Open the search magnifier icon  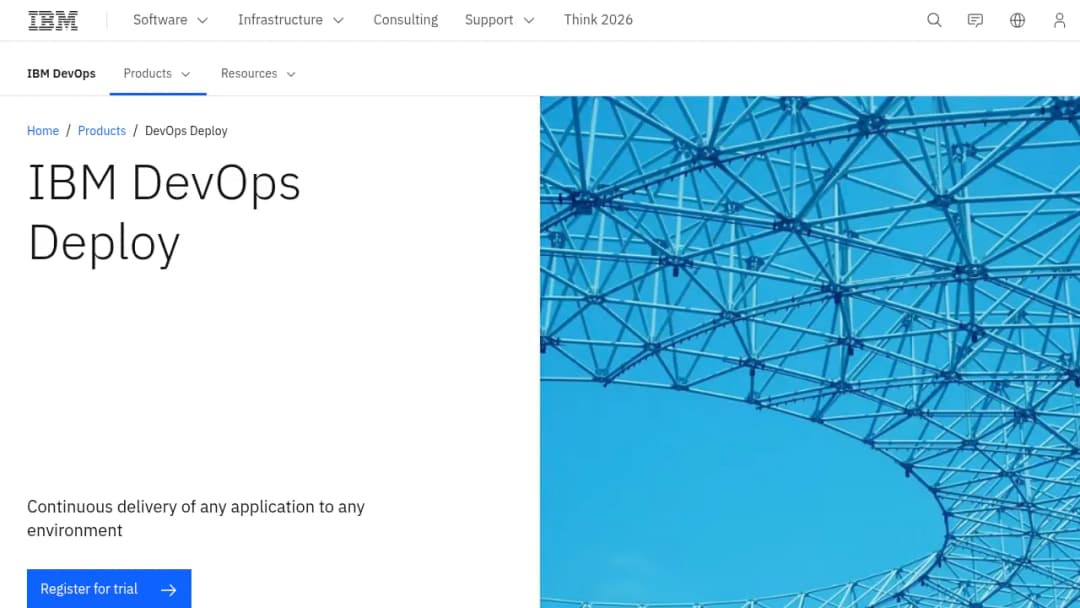(x=934, y=20)
